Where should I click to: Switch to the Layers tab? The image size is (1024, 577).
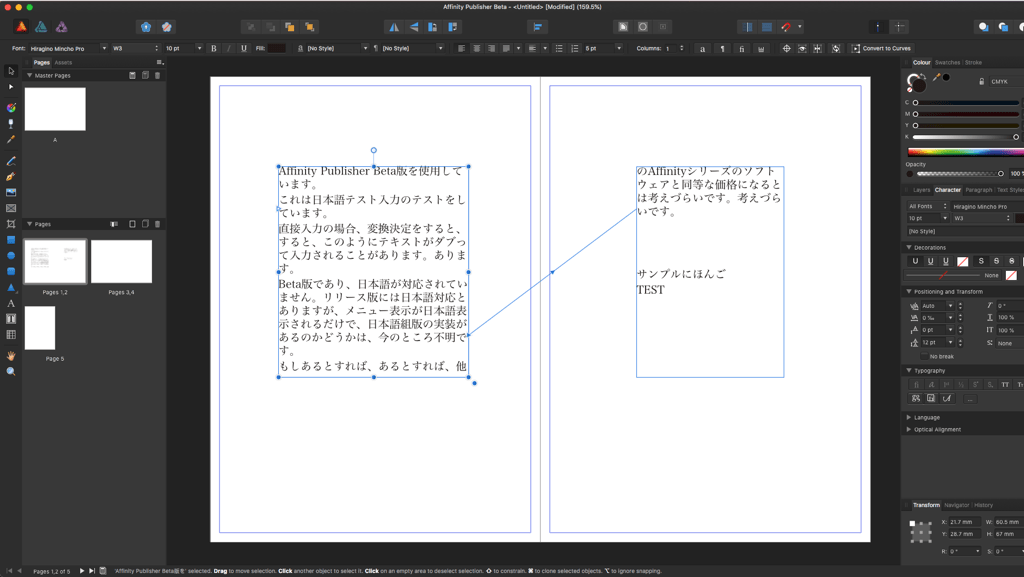coord(921,190)
